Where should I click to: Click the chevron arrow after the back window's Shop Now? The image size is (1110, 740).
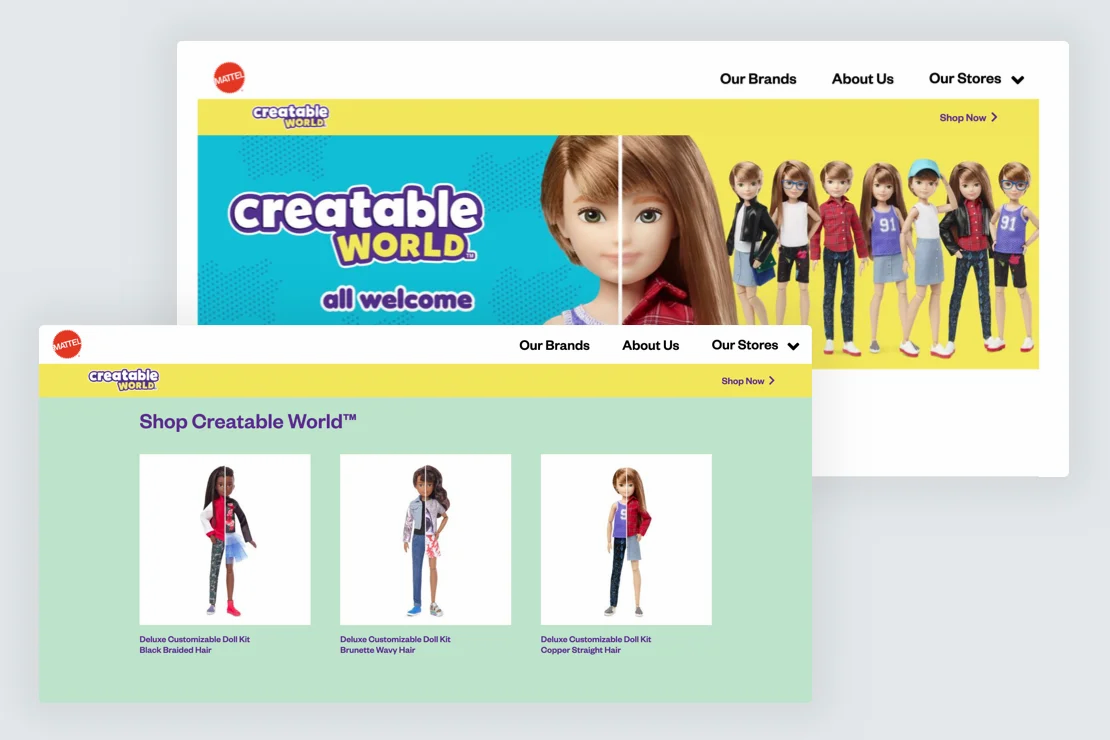pos(994,117)
